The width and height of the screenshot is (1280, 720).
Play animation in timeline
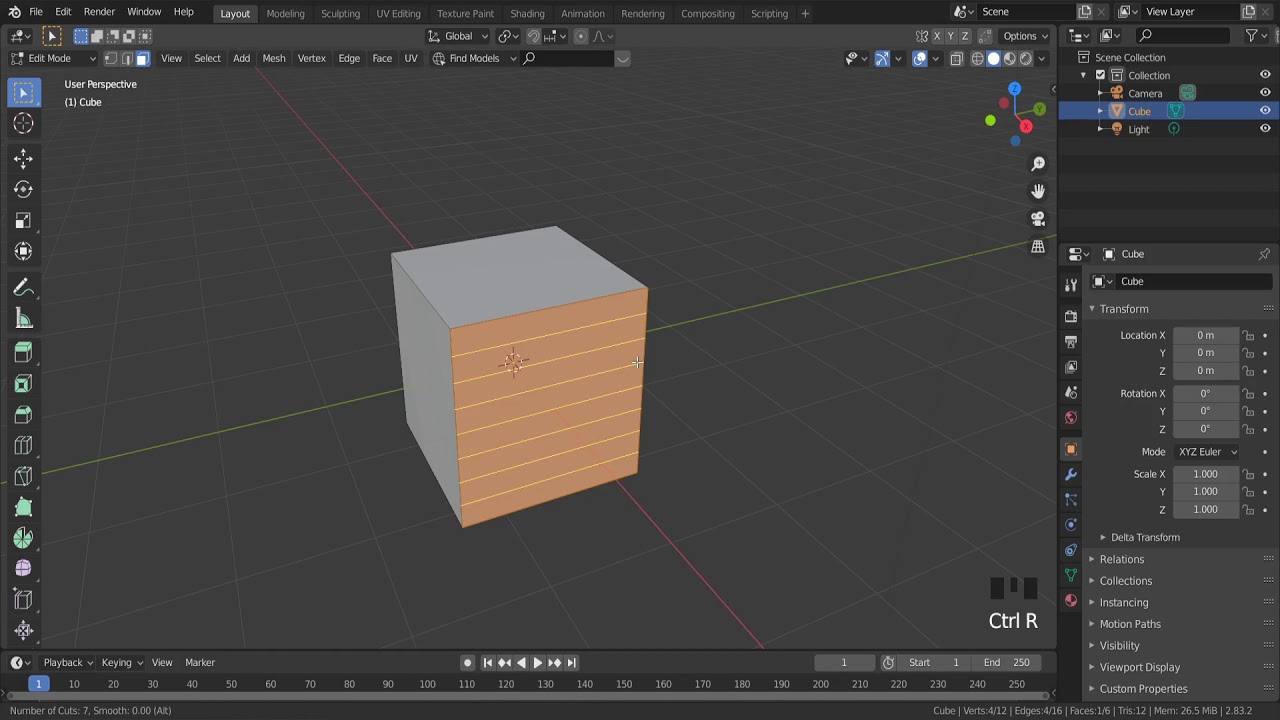(537, 663)
